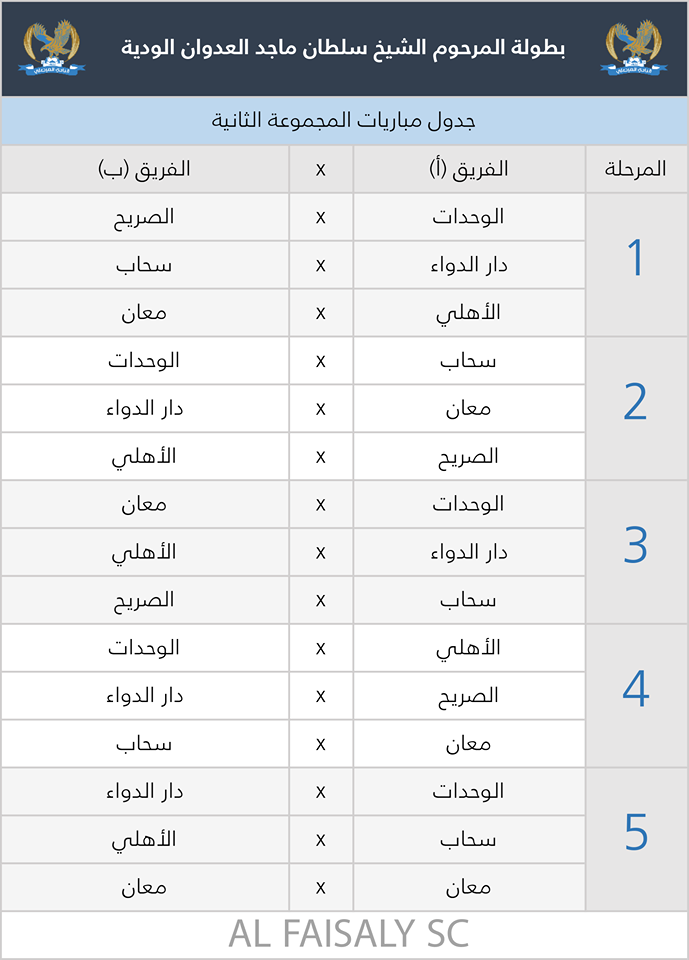689x960 pixels.
Task: Click the 'الفريق (أ)' column header
Action: pos(468,169)
